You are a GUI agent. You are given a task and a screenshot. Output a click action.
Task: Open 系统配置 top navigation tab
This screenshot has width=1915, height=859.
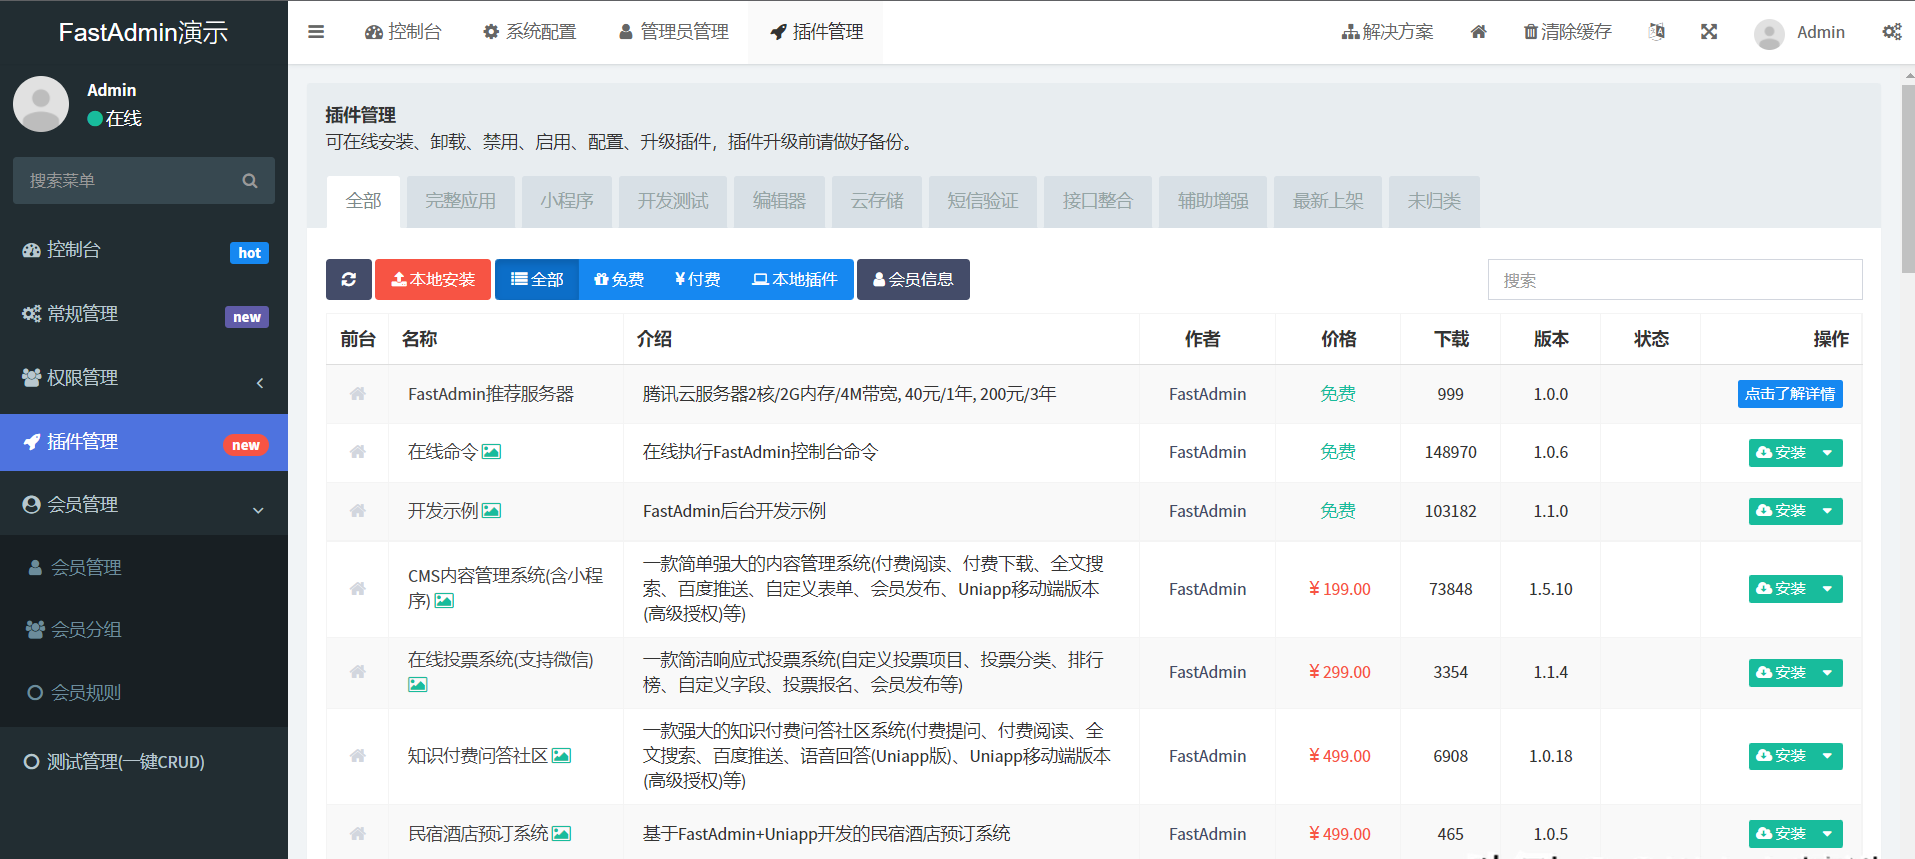529,32
